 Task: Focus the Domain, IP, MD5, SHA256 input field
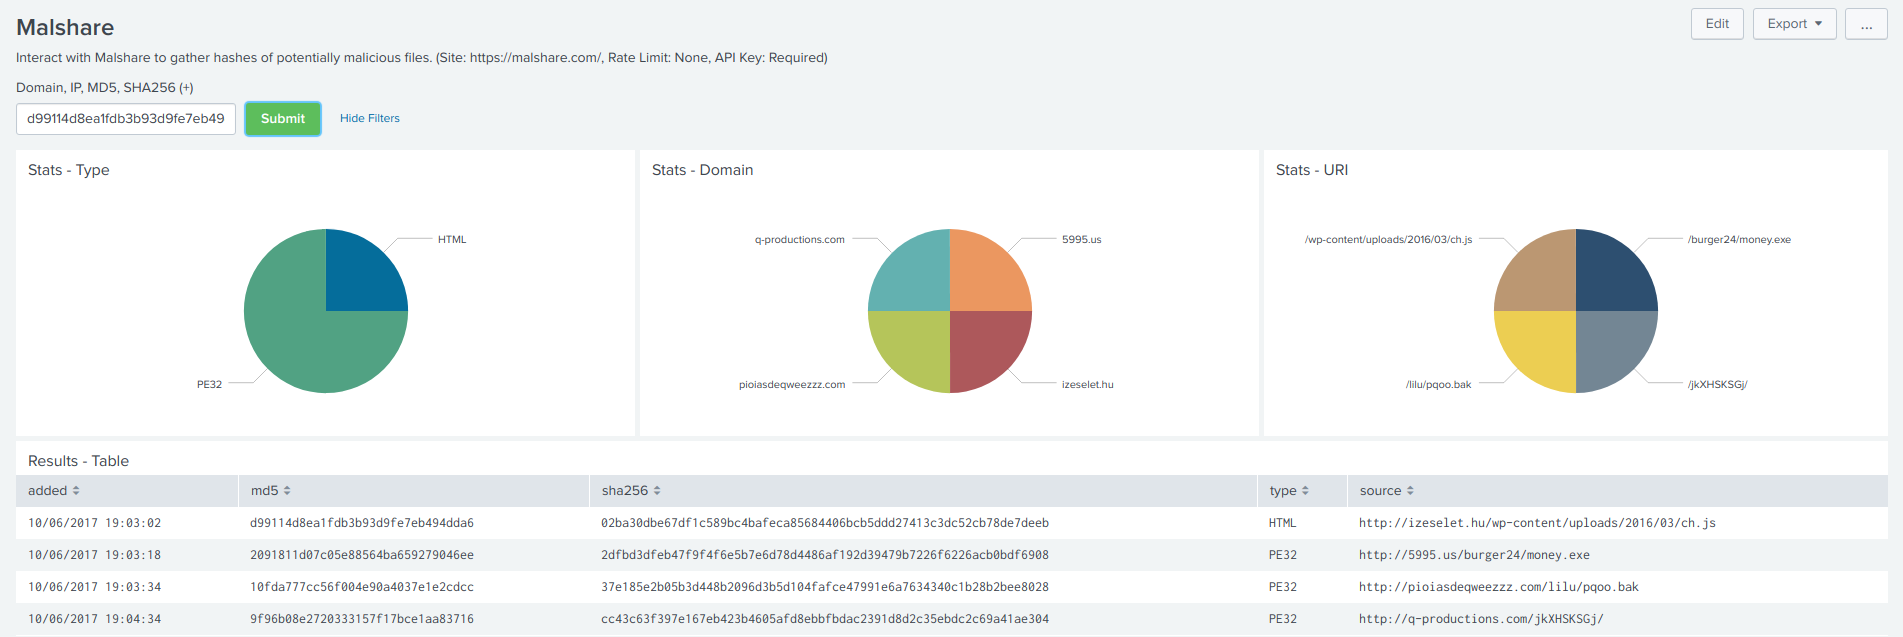coord(126,119)
